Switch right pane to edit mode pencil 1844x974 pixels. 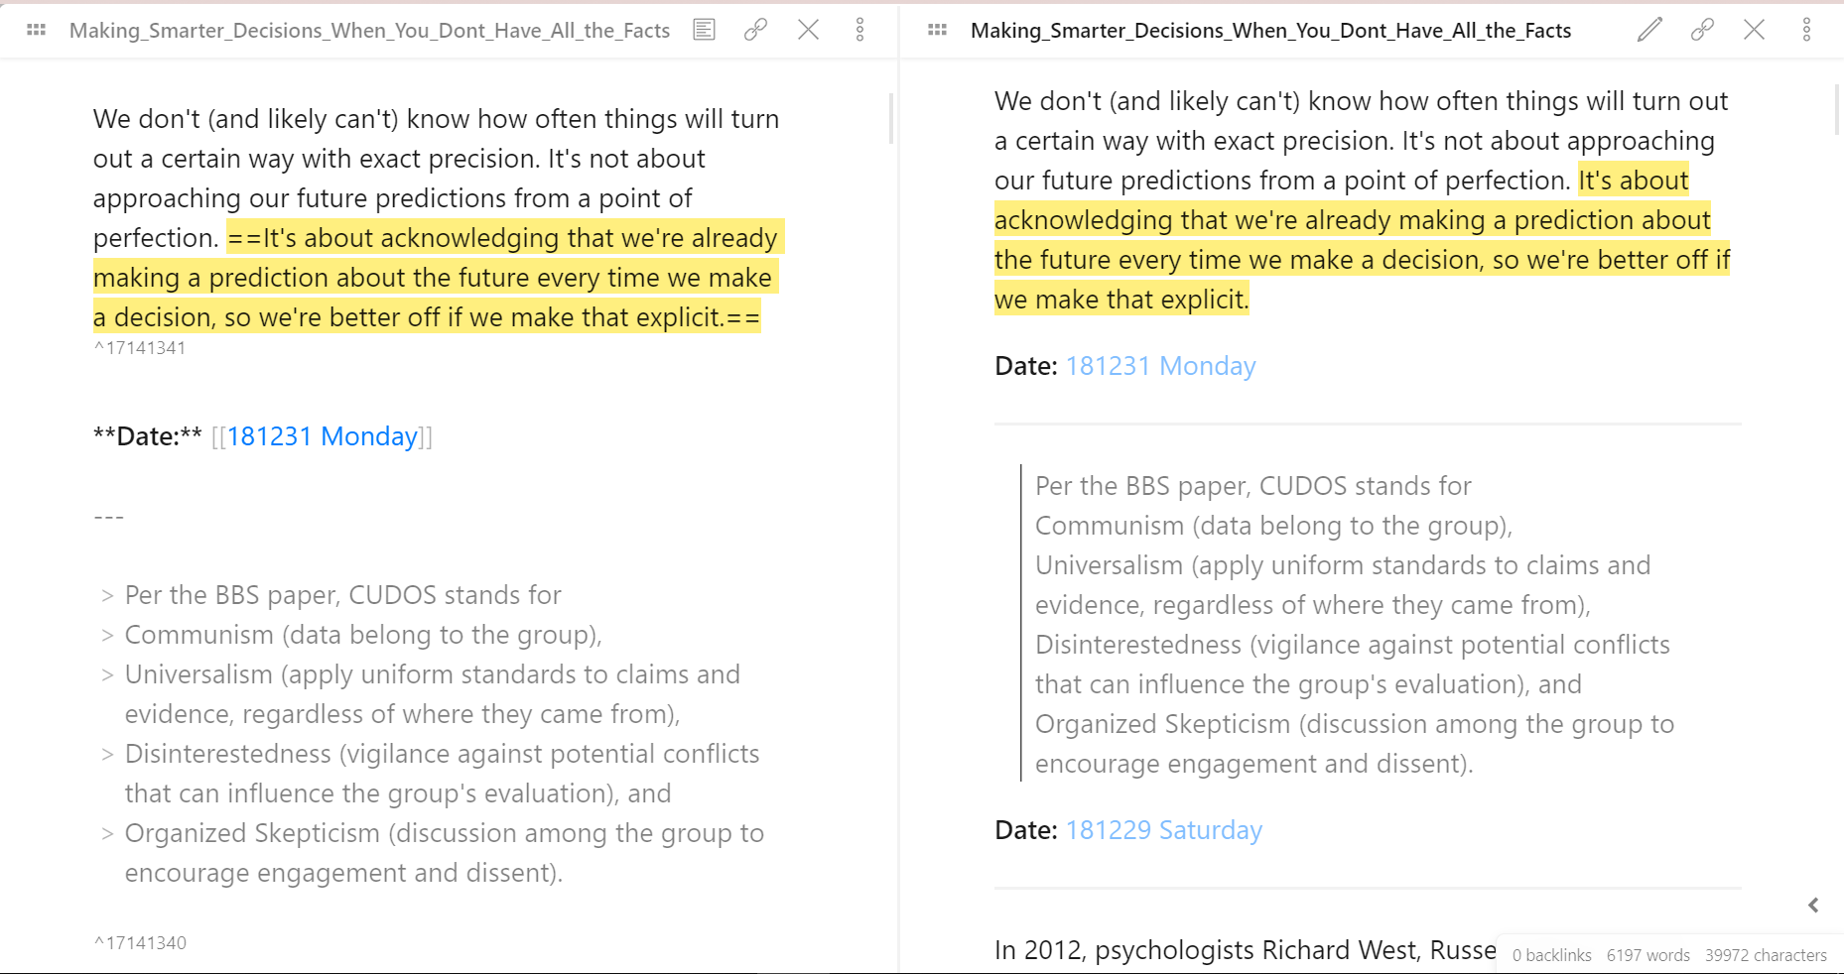pyautogui.click(x=1650, y=30)
